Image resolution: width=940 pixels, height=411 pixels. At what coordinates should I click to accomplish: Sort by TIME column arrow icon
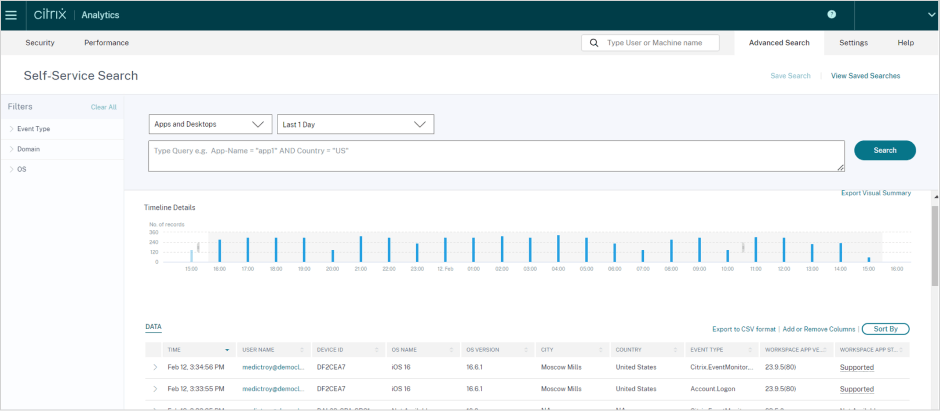pos(229,350)
